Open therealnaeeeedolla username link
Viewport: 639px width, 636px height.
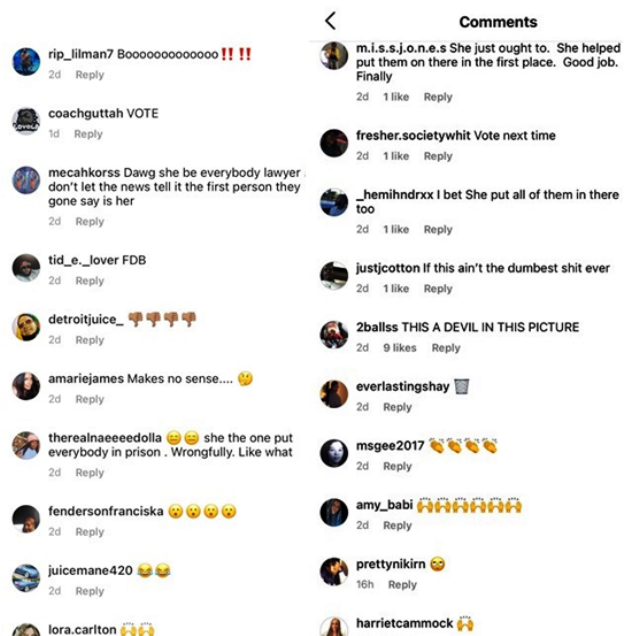coord(105,438)
